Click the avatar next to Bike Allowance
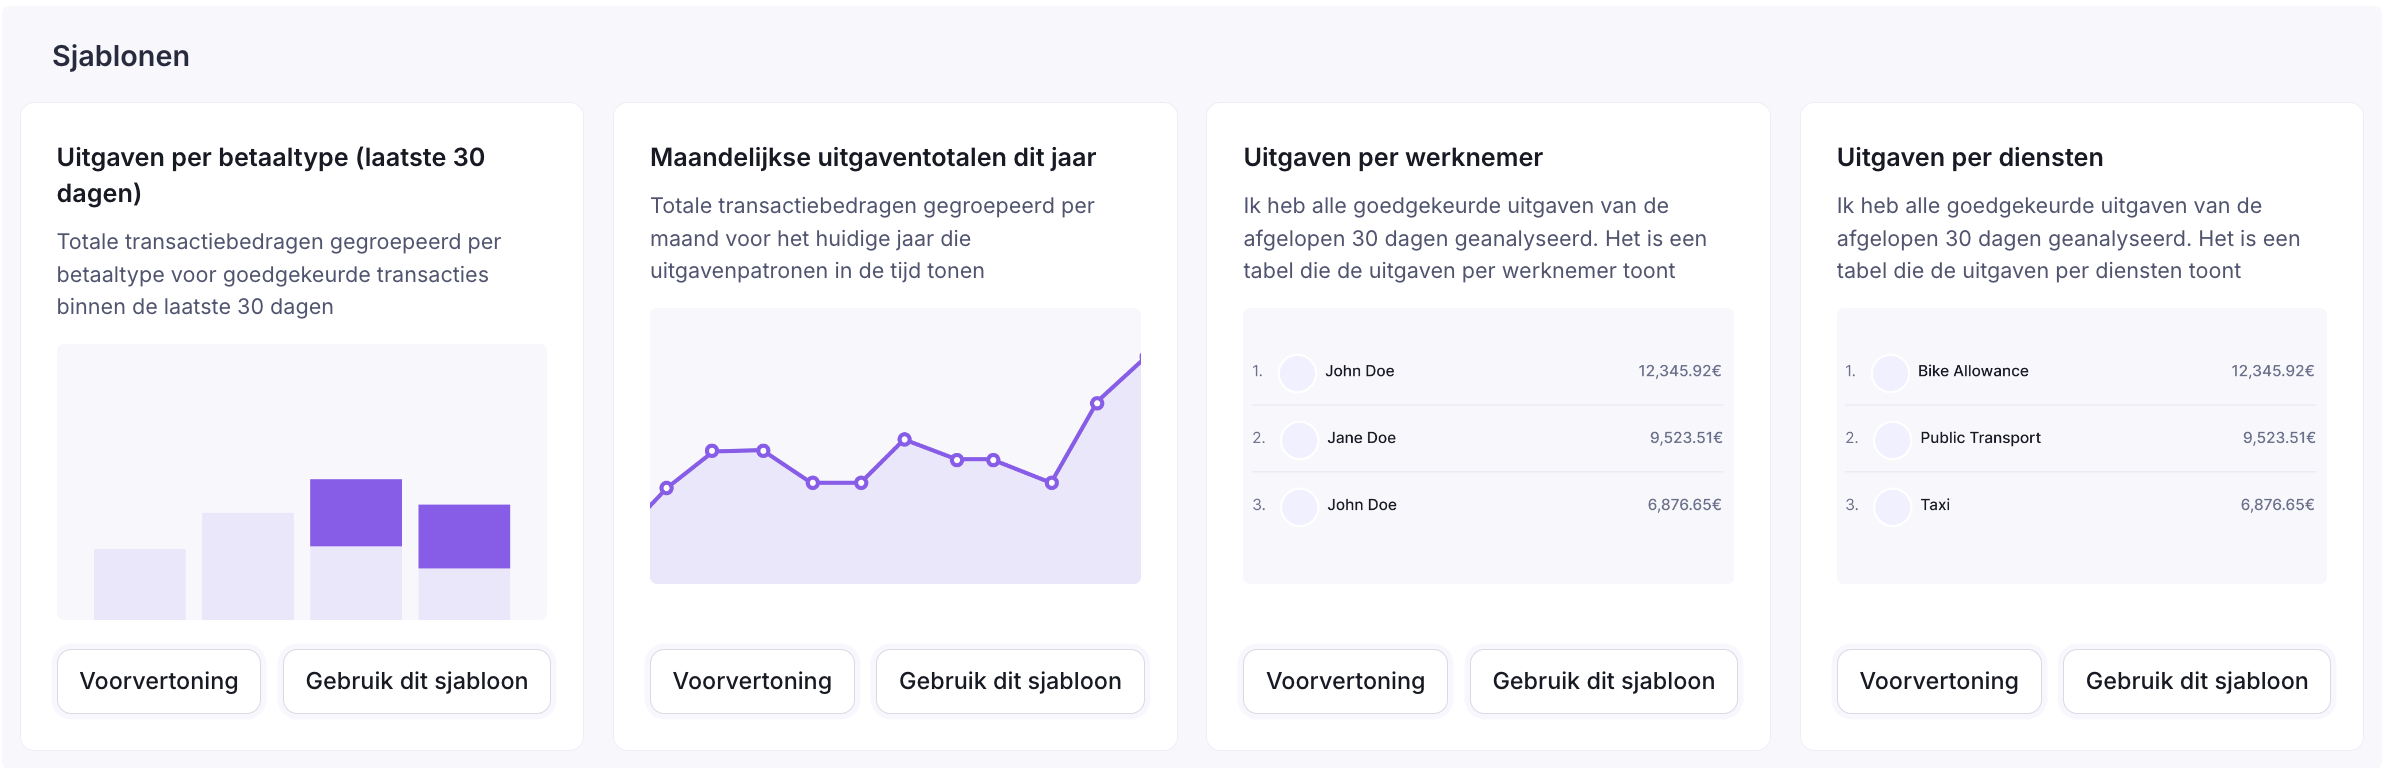The width and height of the screenshot is (2388, 768). (1893, 371)
